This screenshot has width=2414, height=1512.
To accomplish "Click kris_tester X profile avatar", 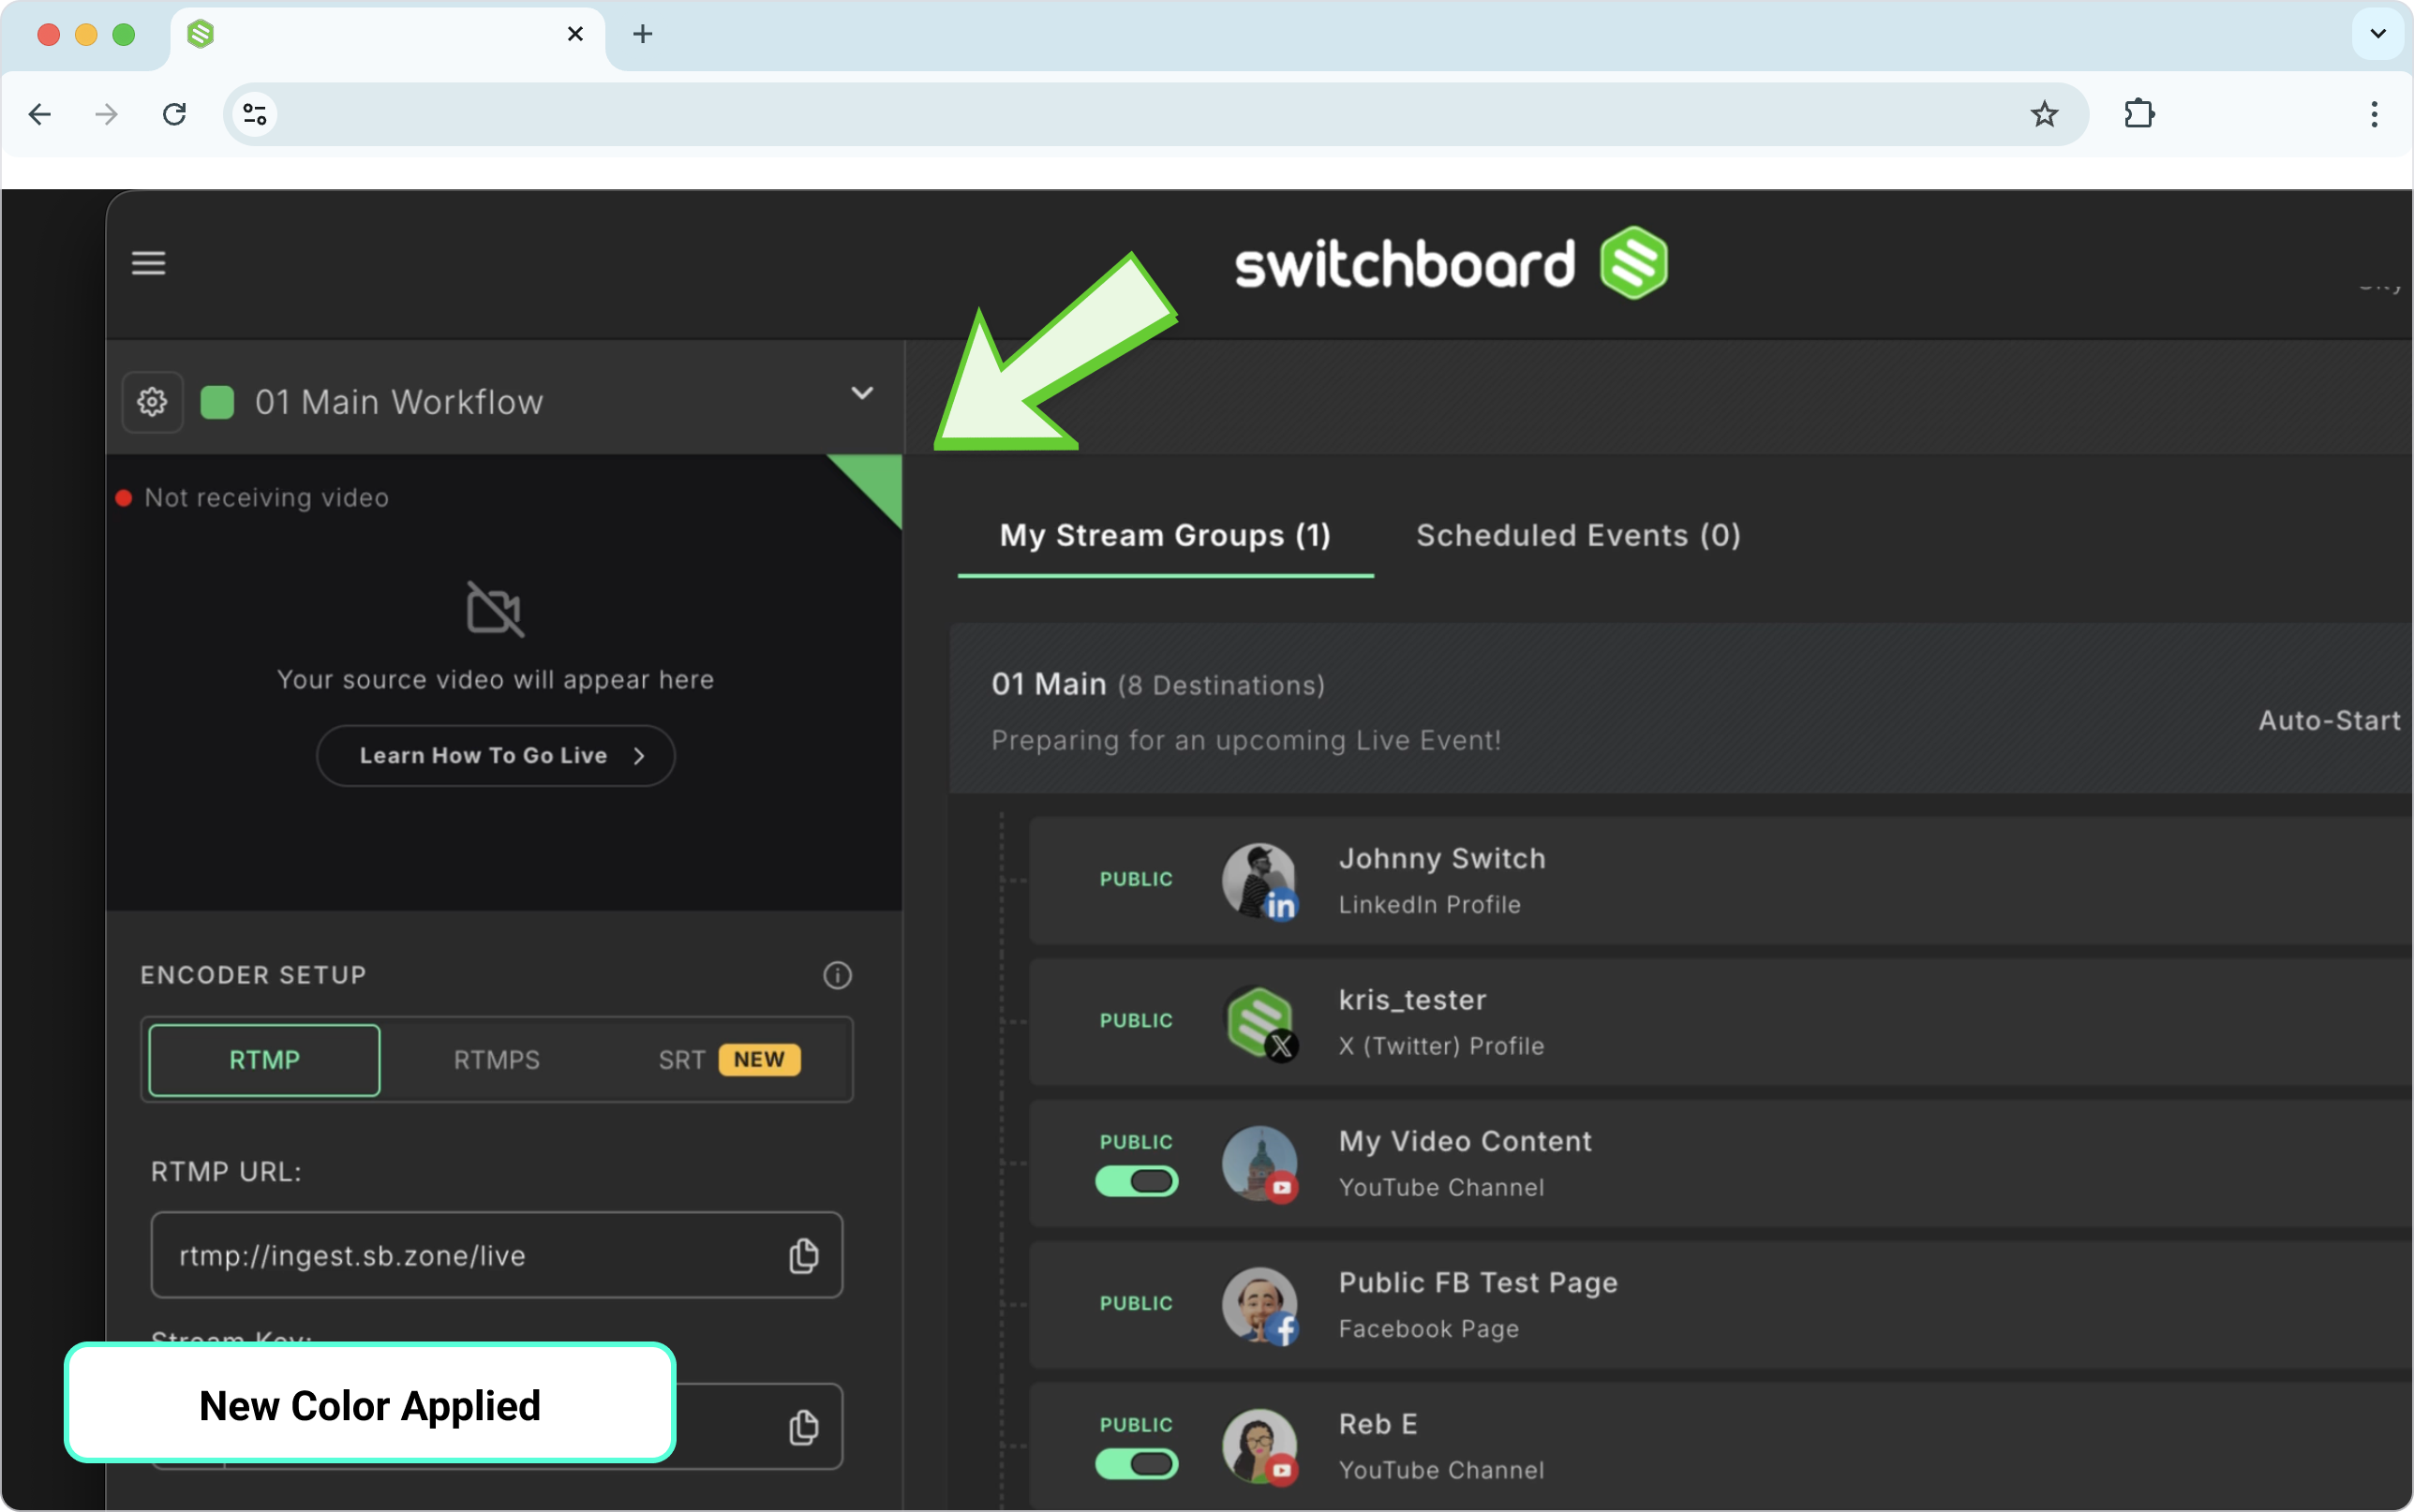I will pos(1260,1022).
